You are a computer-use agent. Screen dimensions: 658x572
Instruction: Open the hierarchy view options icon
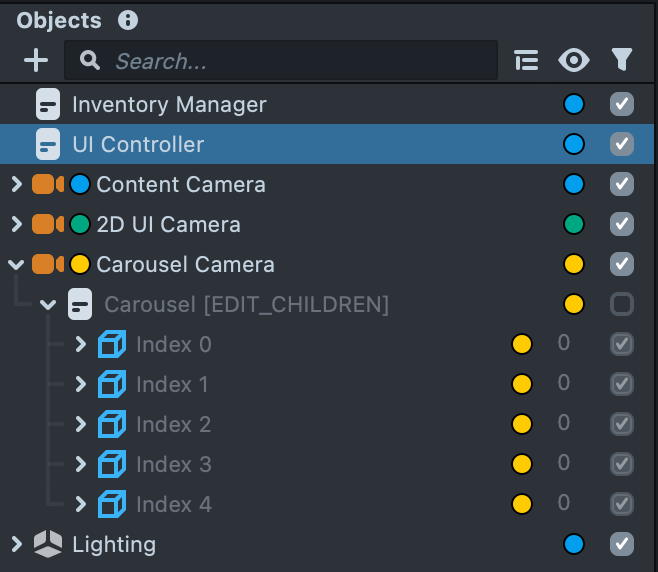526,61
